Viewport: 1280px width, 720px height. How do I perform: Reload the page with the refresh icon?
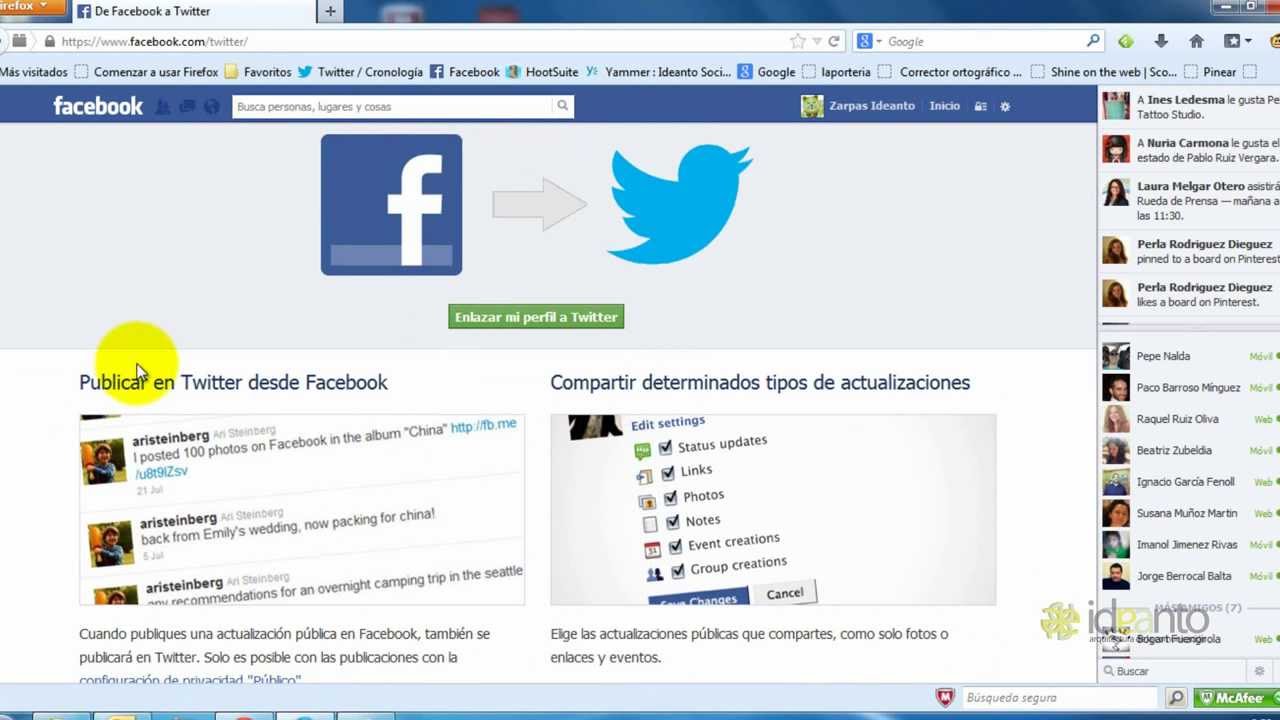click(x=833, y=41)
